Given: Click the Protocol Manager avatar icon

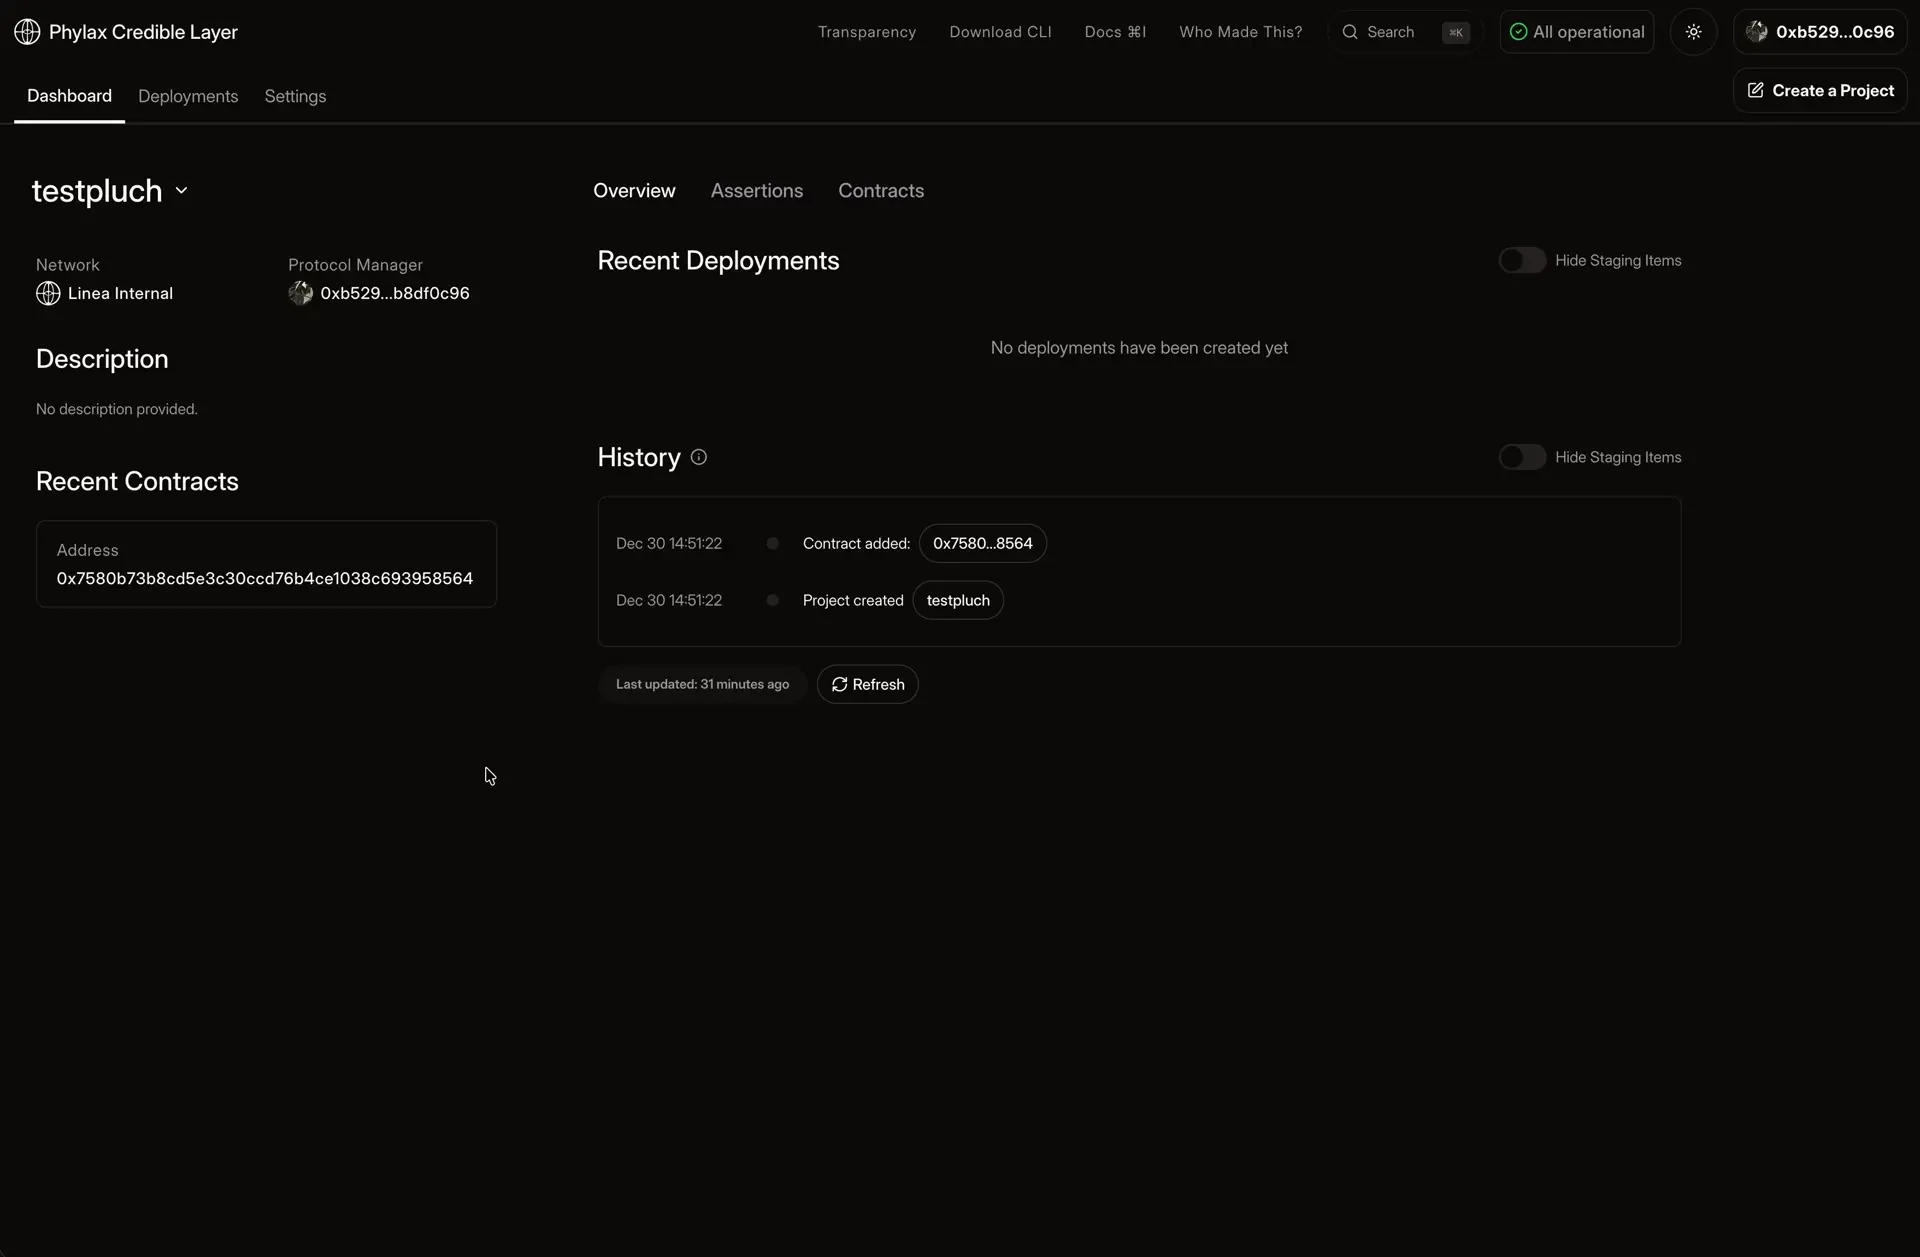Looking at the screenshot, I should click(302, 293).
